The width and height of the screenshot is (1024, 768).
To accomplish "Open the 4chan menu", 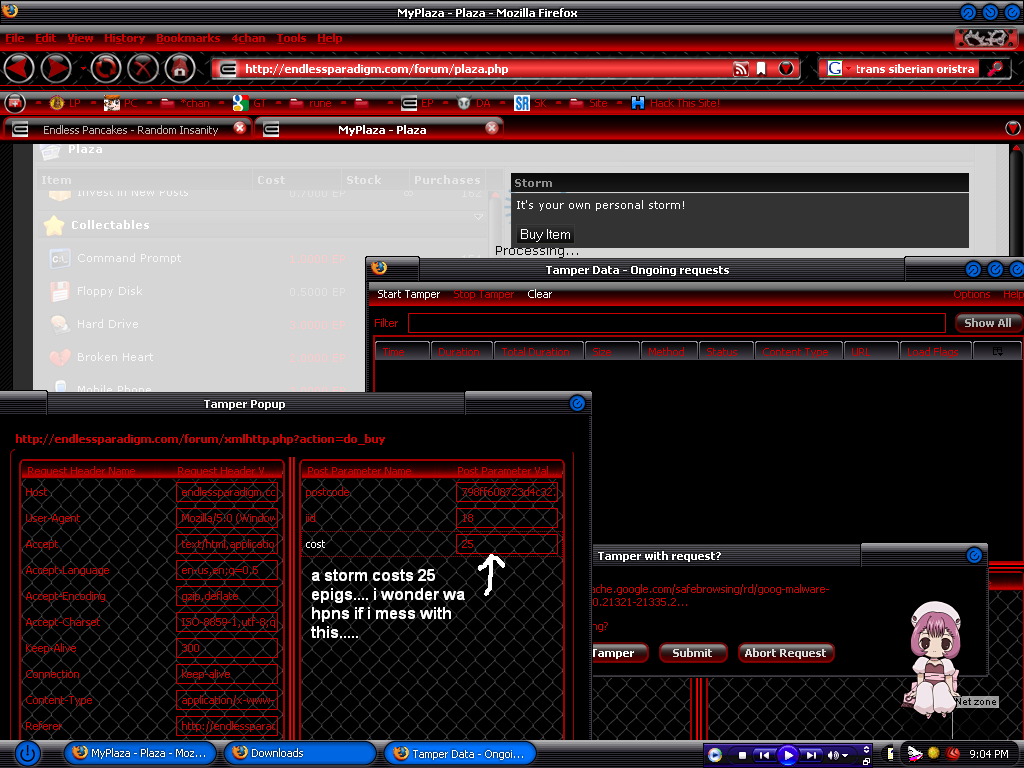I will click(x=248, y=38).
